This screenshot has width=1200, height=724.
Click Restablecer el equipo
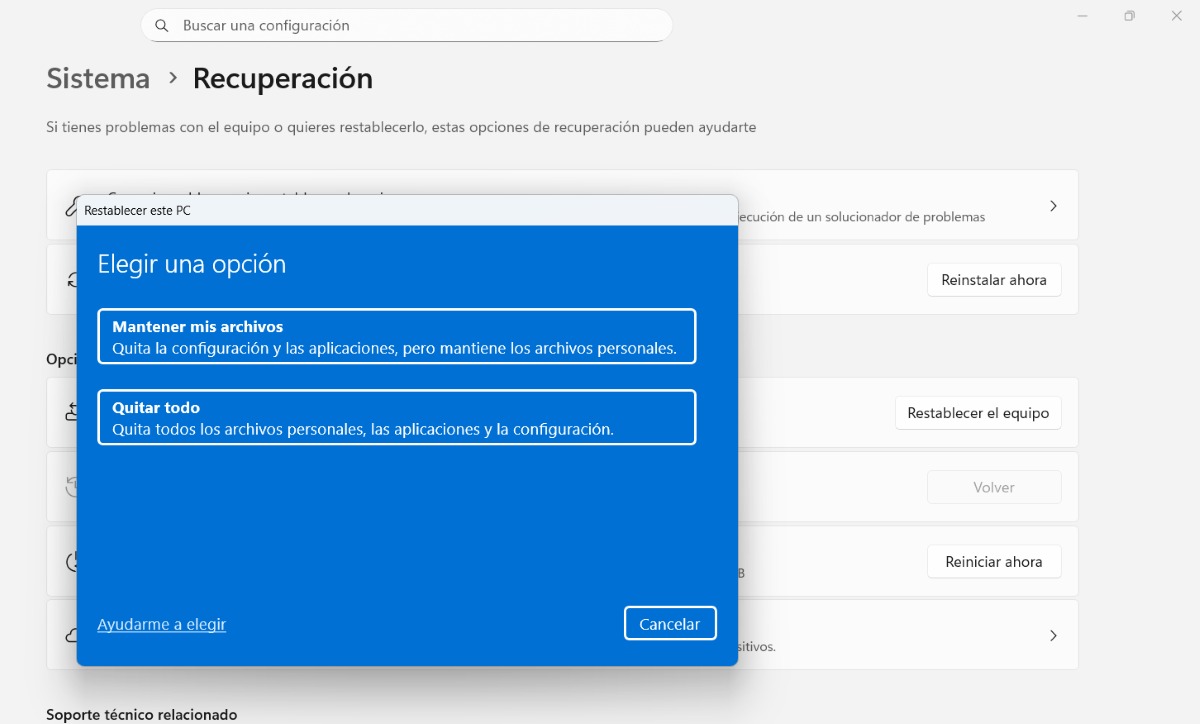coord(978,412)
